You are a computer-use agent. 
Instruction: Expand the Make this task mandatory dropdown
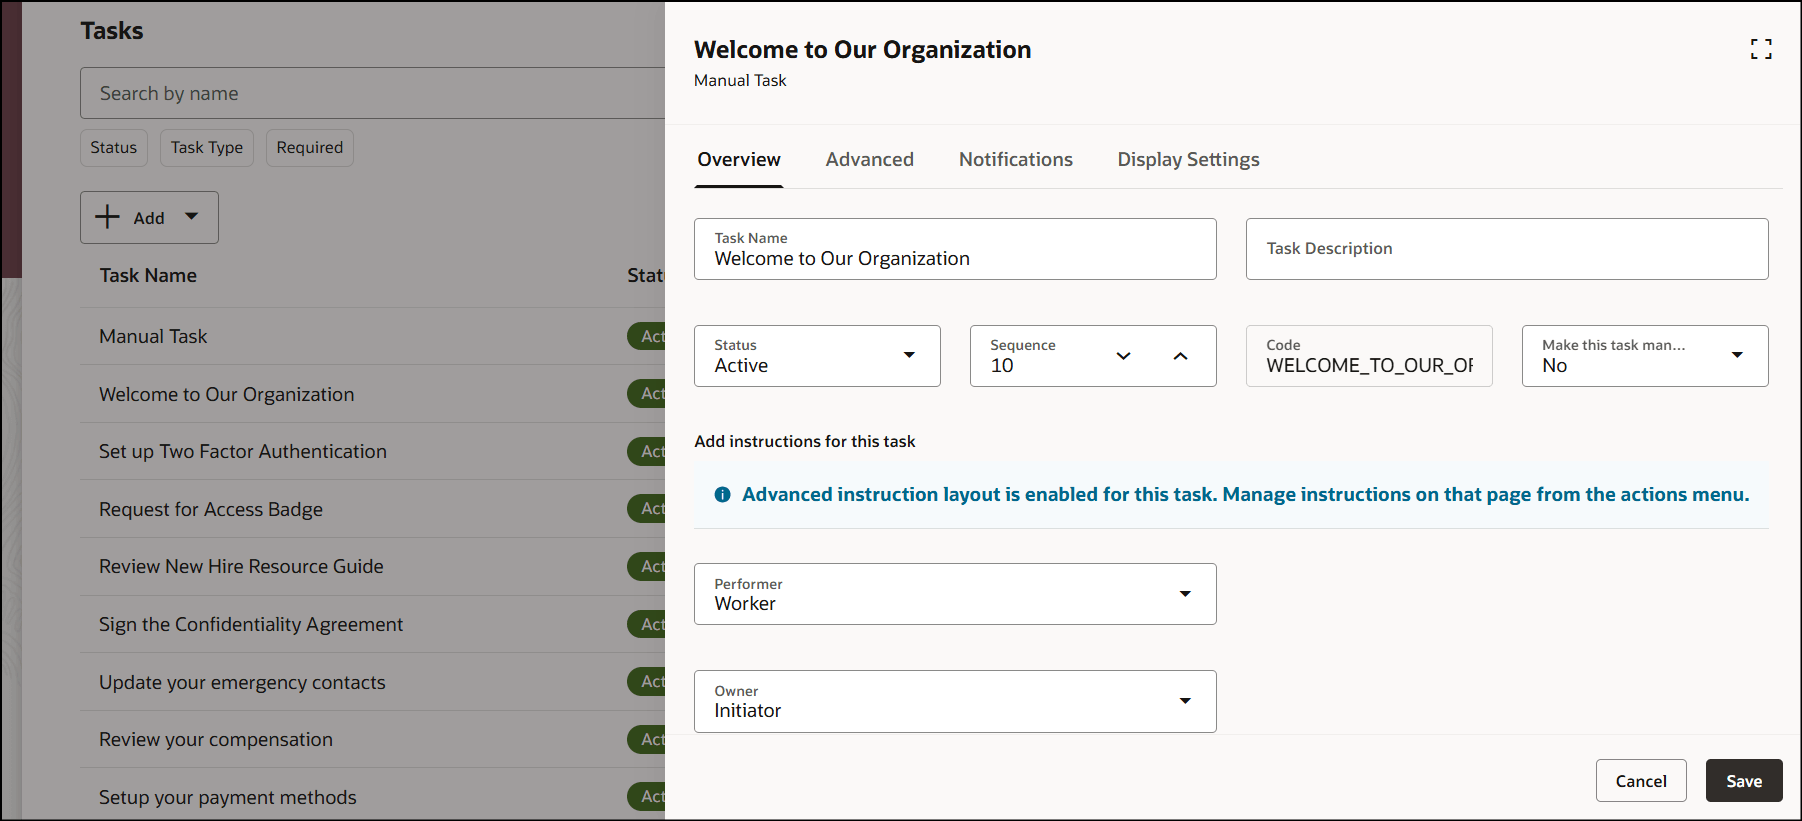pyautogui.click(x=1736, y=356)
